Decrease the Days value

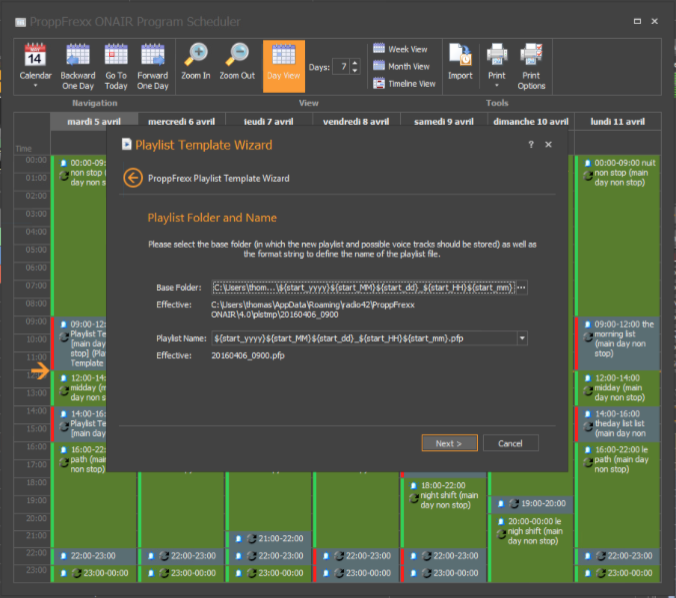coord(355,71)
